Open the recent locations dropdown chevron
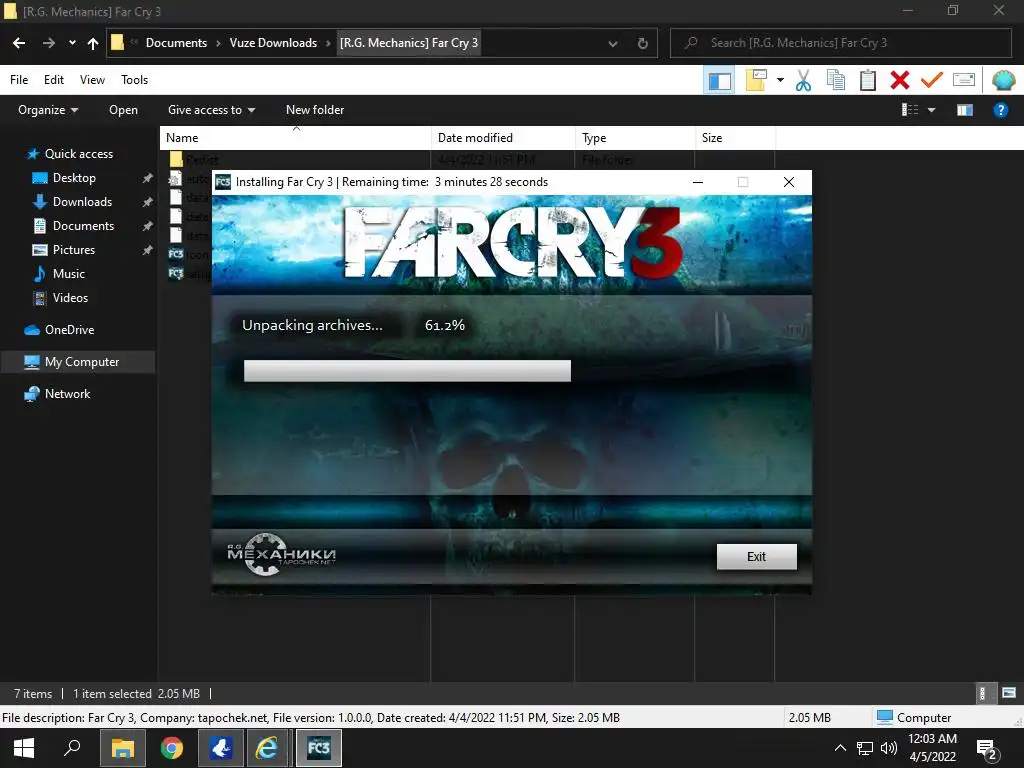The image size is (1024, 768). point(72,43)
